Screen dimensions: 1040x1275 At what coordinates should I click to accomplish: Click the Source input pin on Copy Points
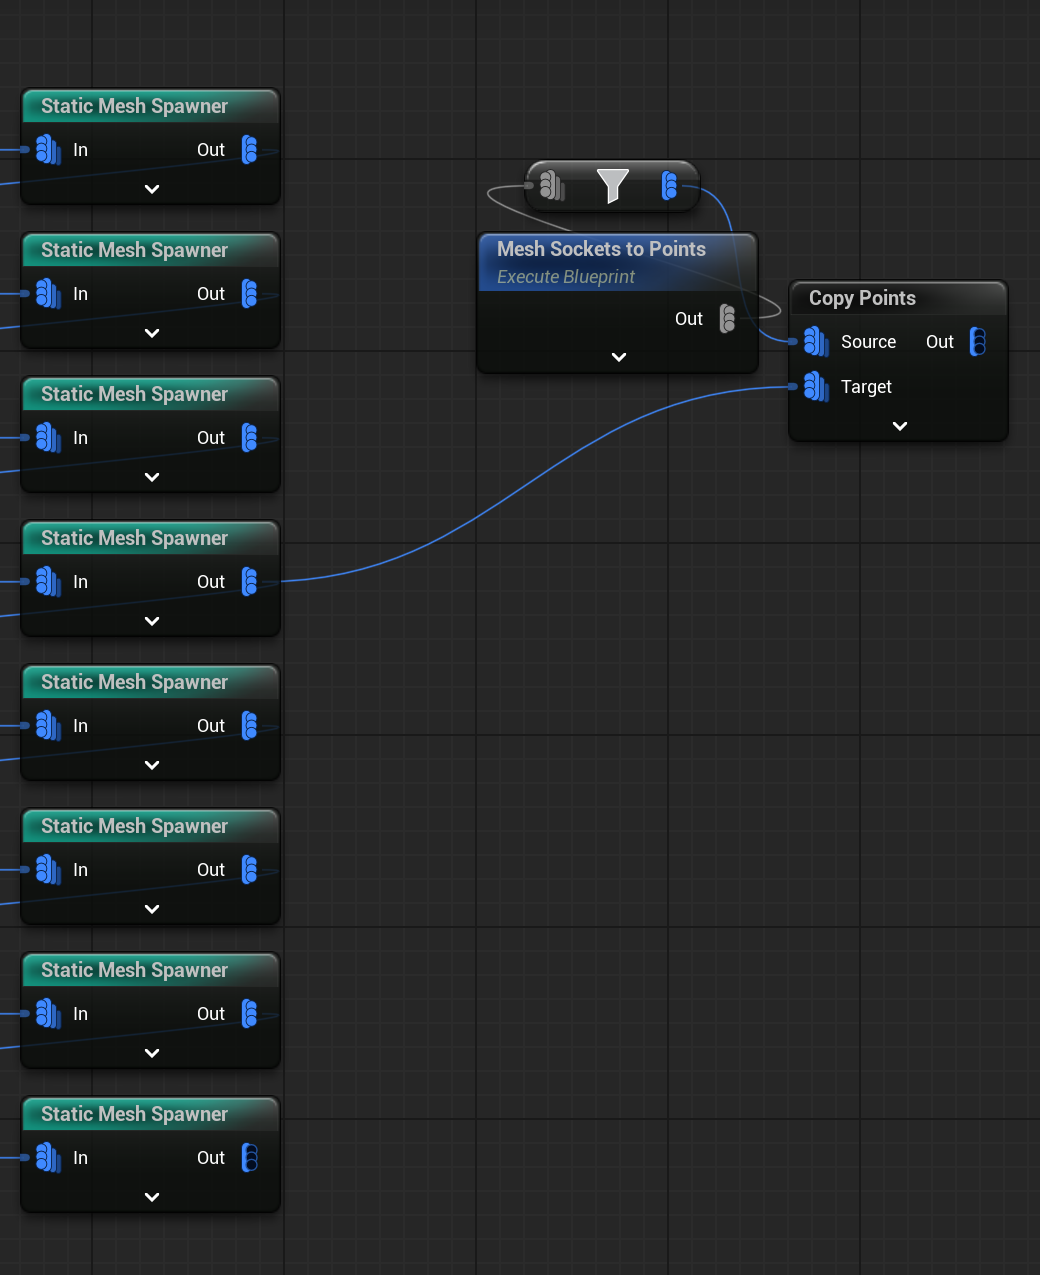point(816,342)
